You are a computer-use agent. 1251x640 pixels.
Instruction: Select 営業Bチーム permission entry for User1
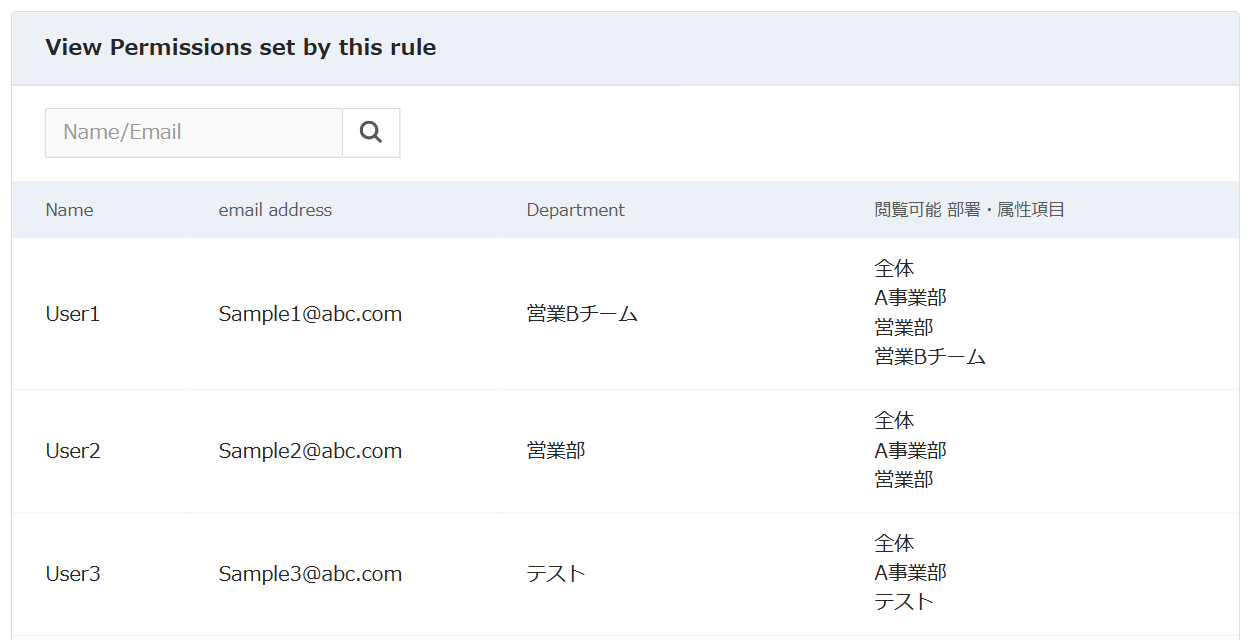click(930, 355)
